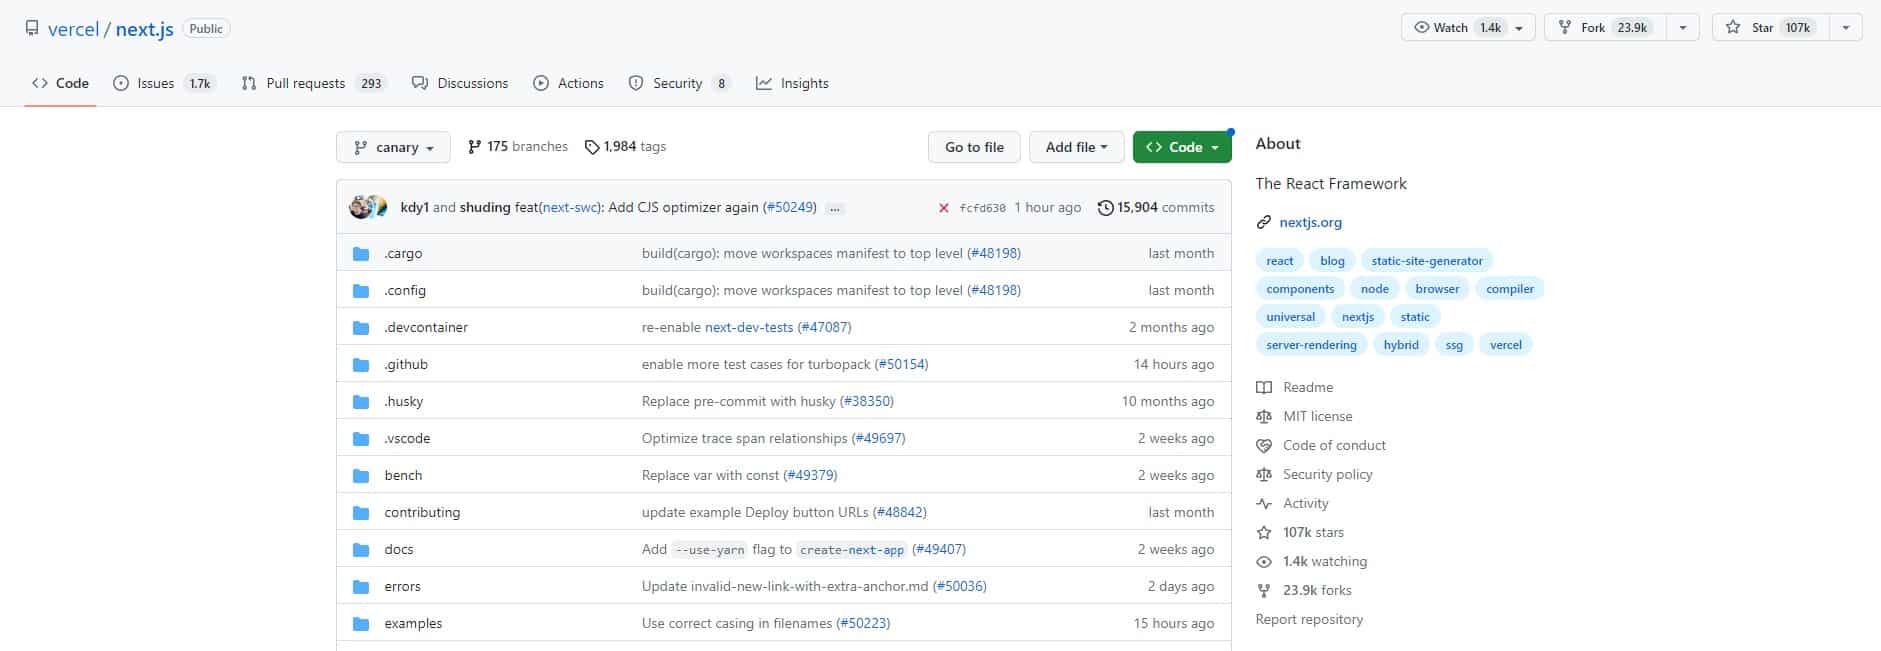Switch to the Issues tab
The height and width of the screenshot is (651, 1881).
coord(163,84)
